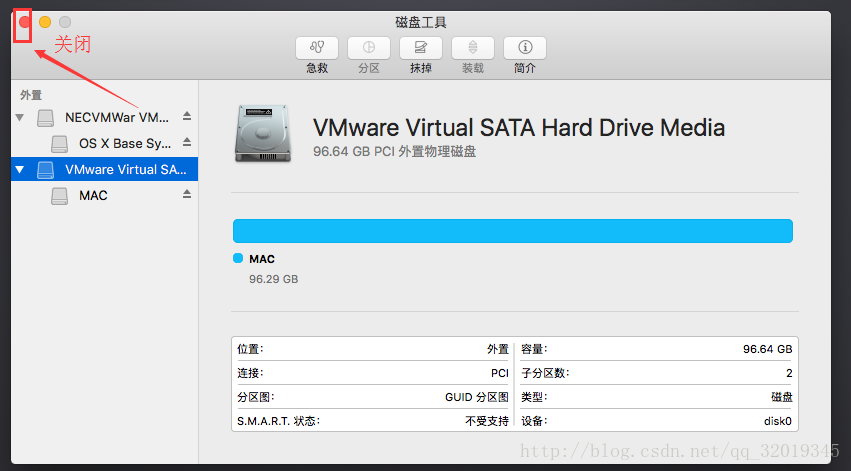Click the S.M.A.R.T. 状态 label
851x471 pixels.
(278, 421)
